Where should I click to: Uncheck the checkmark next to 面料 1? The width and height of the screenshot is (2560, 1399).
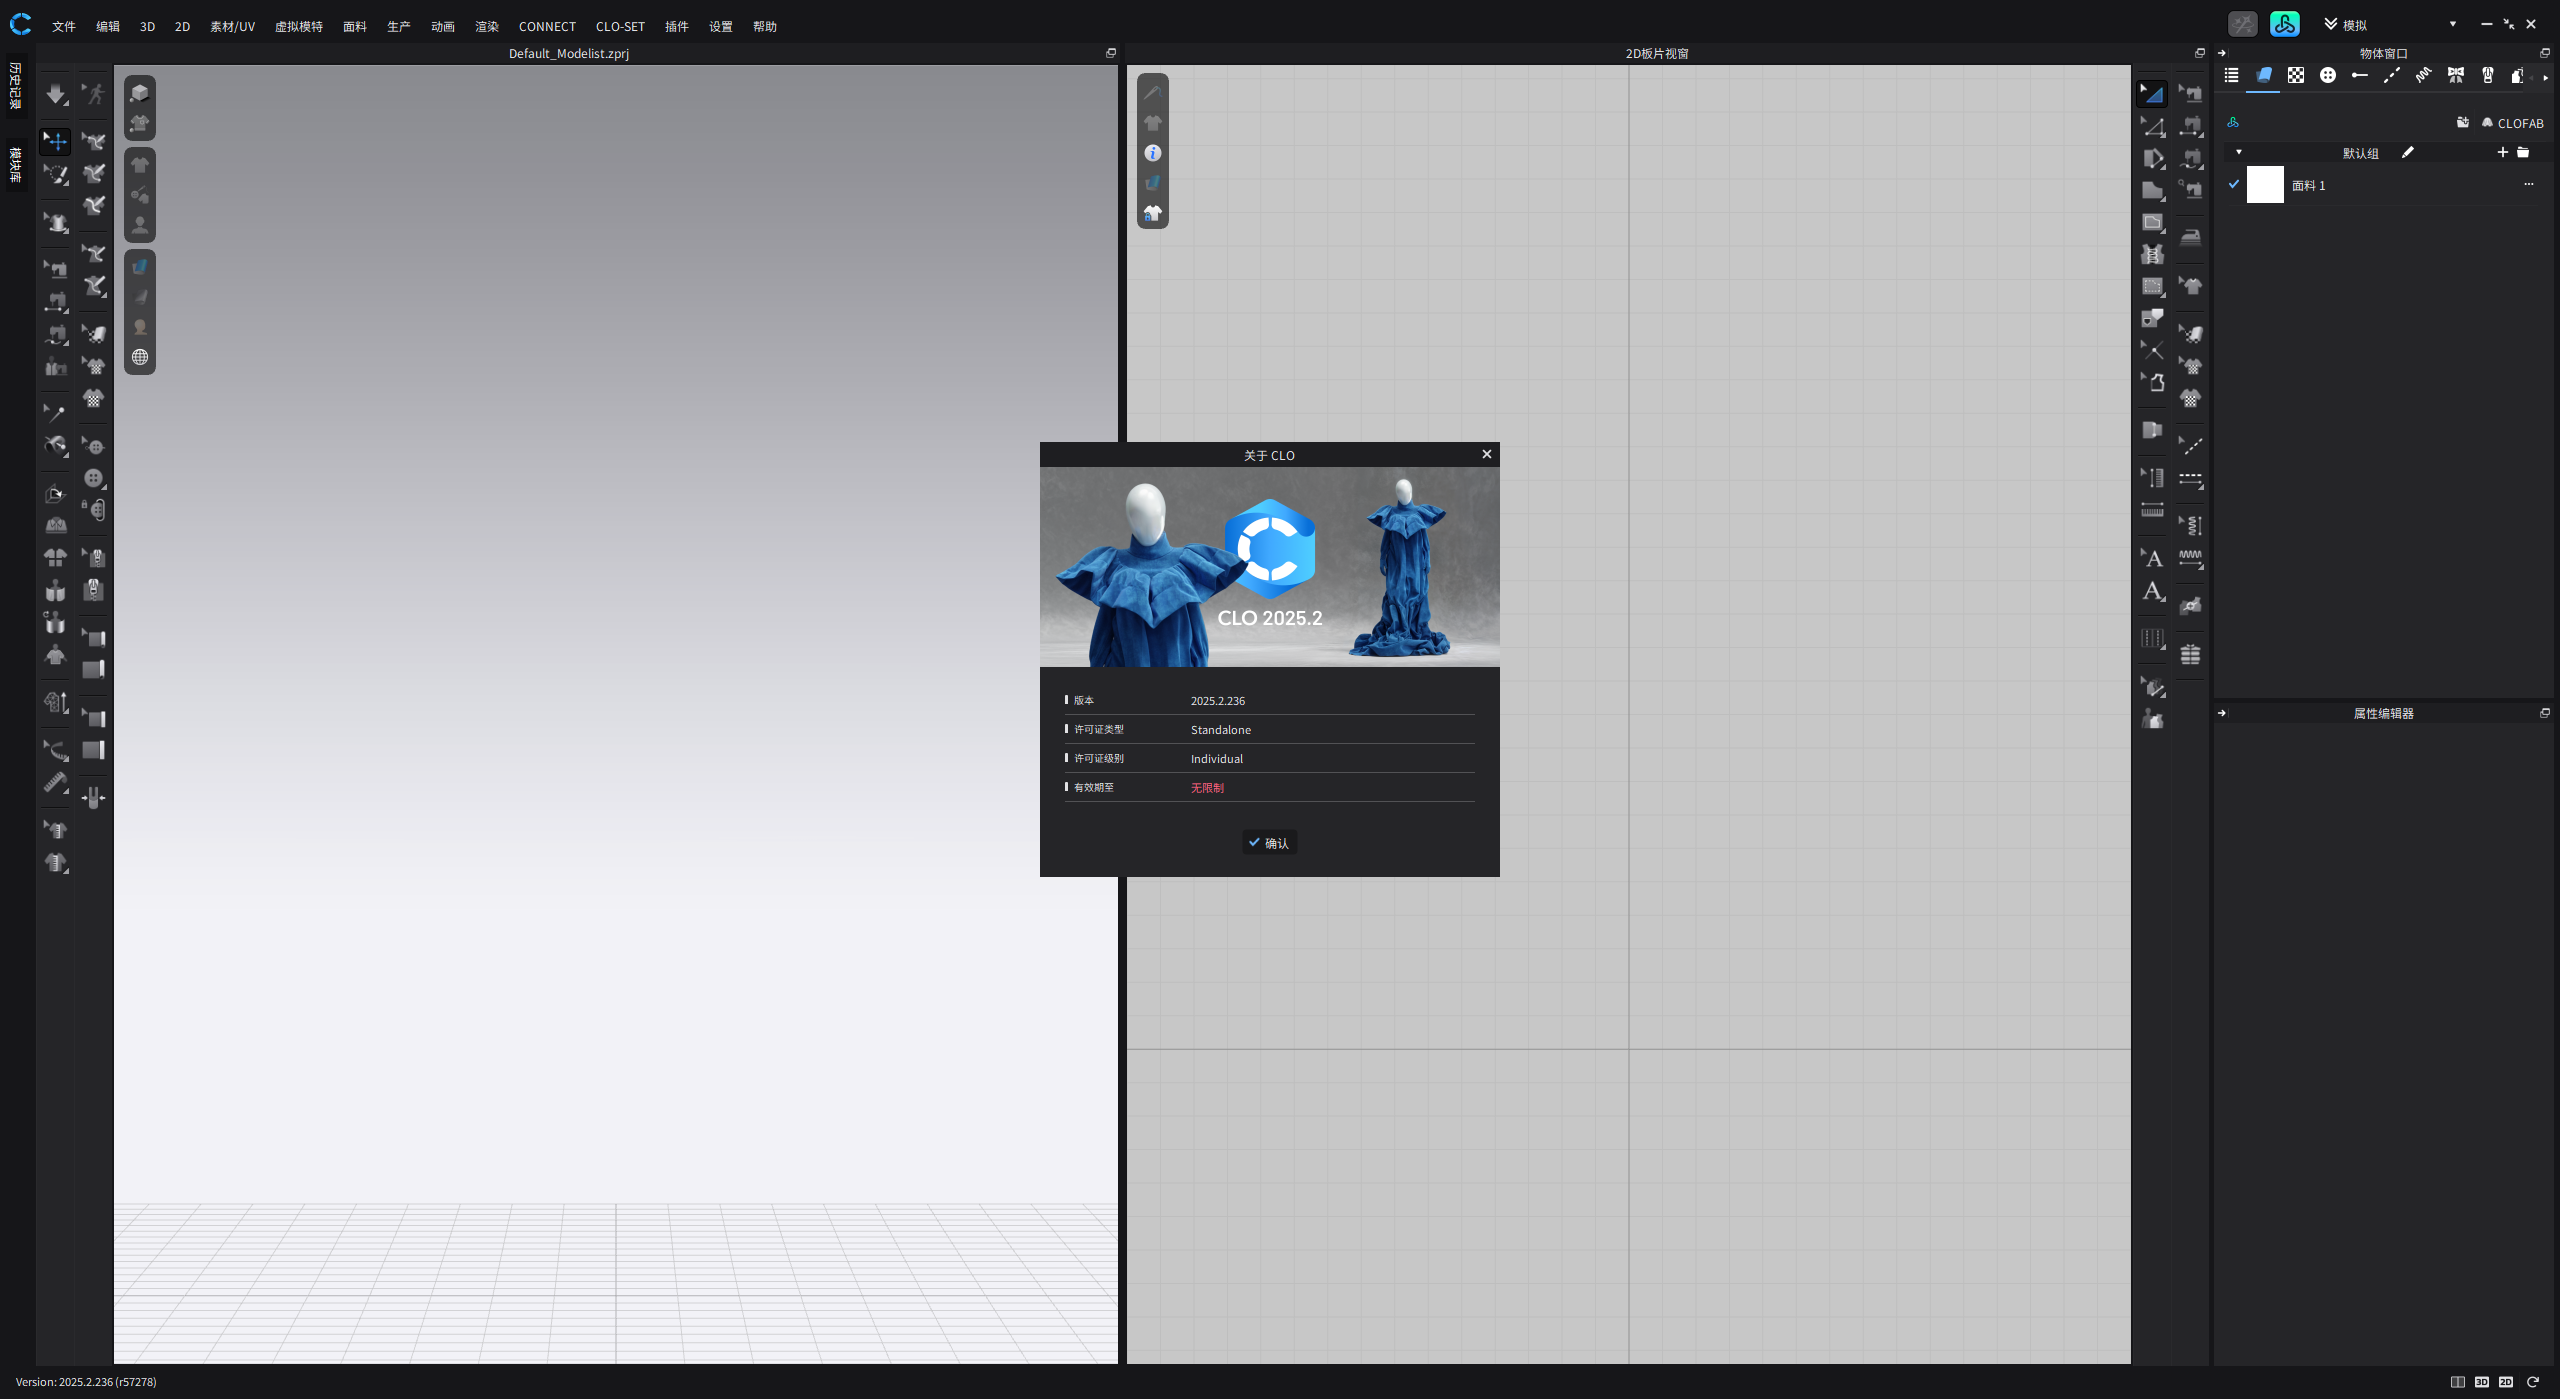coord(2234,184)
